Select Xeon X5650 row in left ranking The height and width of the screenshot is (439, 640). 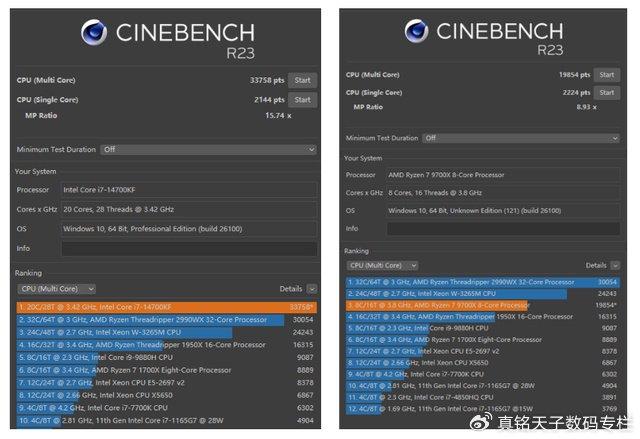pos(167,396)
